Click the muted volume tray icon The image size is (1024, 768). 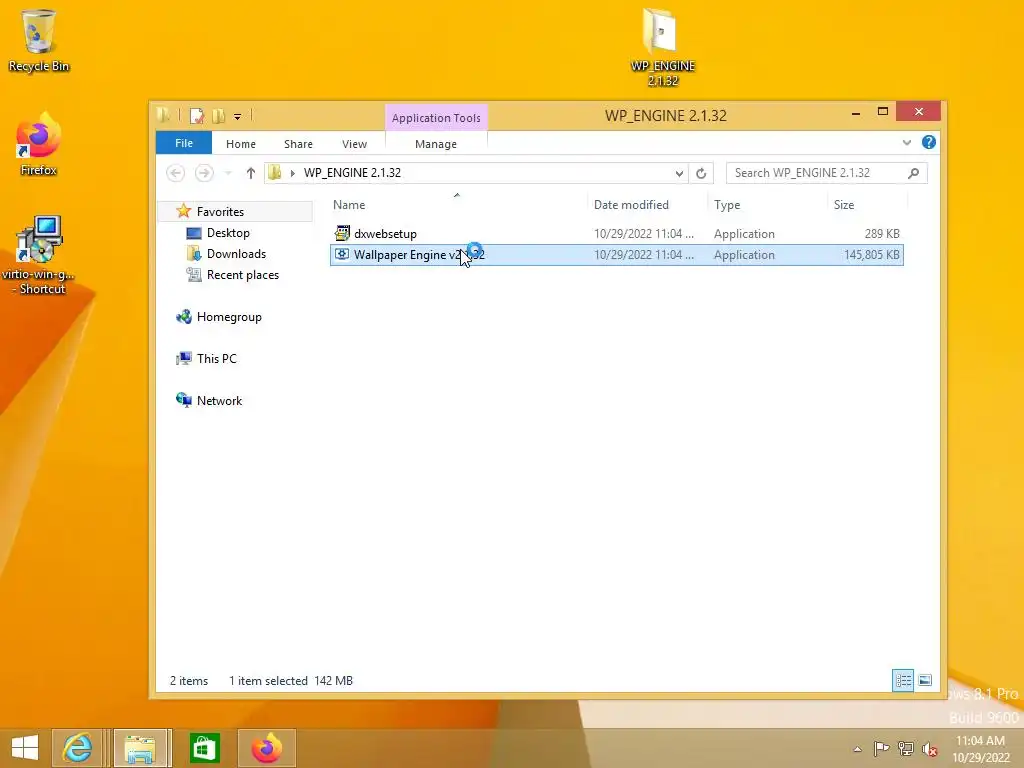click(930, 749)
